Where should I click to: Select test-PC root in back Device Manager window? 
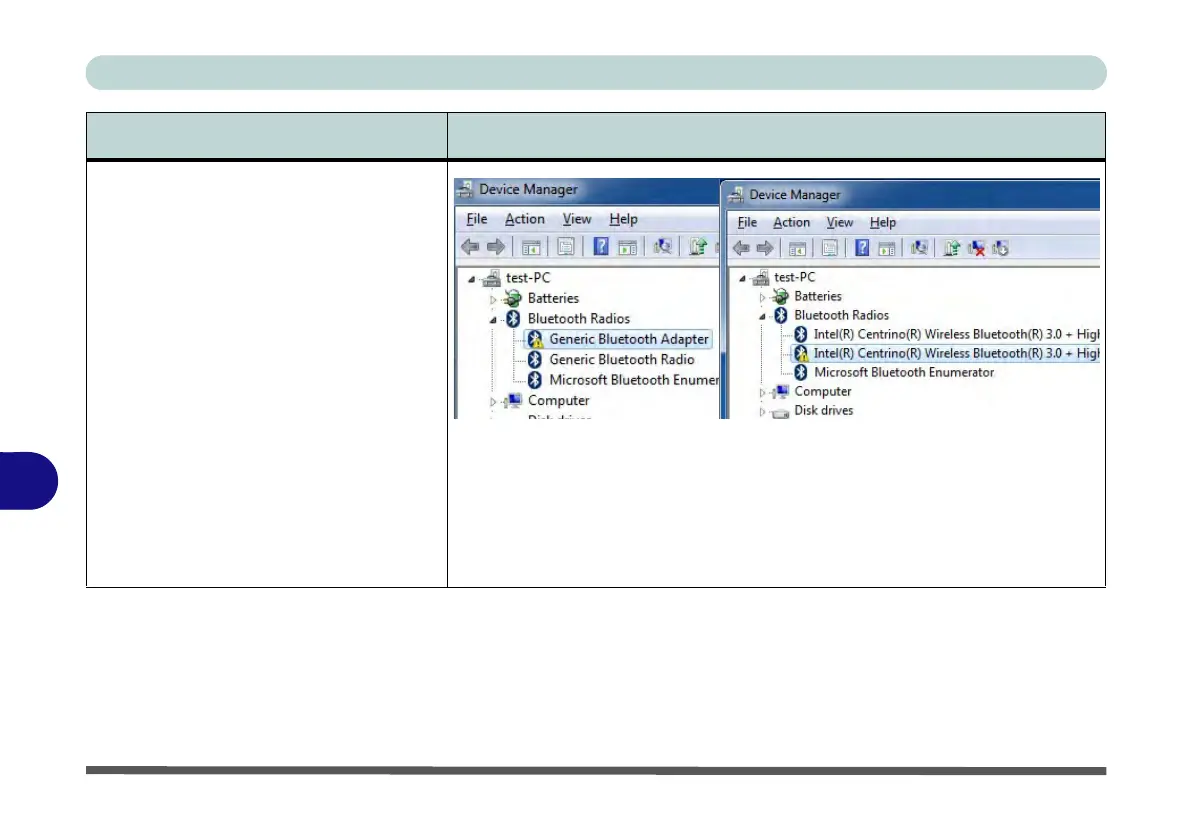point(528,278)
